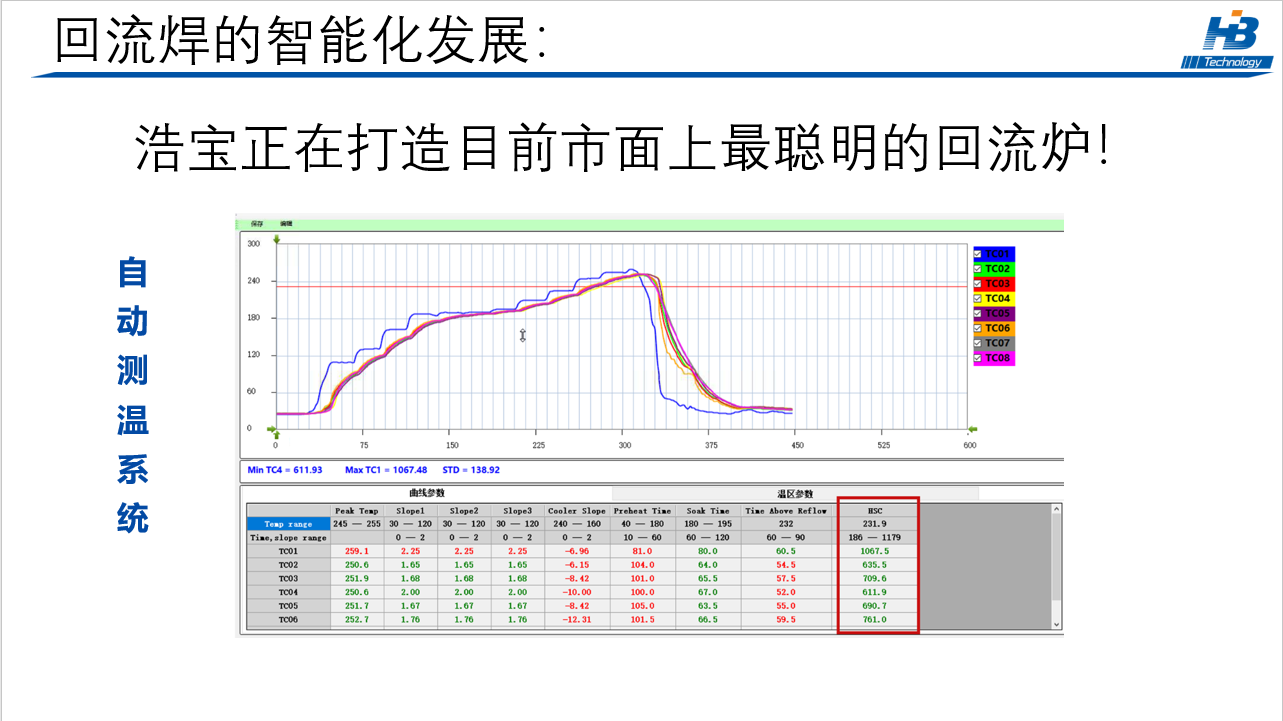
Task: Select the TC05 row header in the table
Action: (x=288, y=605)
